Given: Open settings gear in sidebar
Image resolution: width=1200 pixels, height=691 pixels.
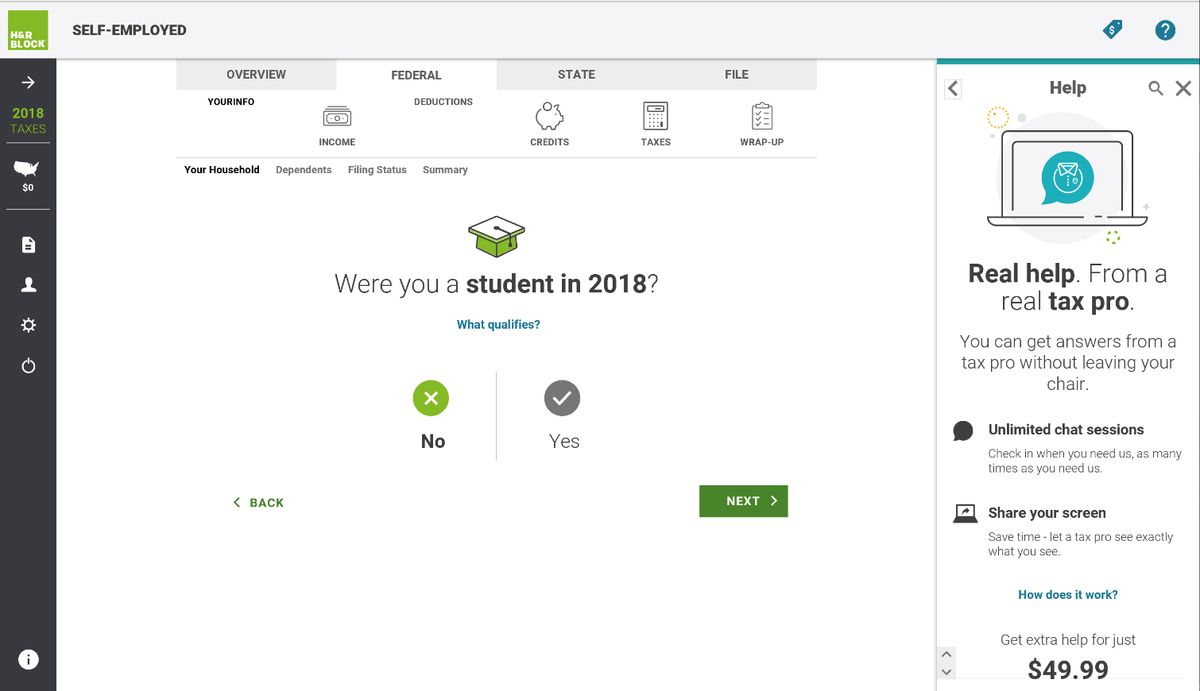Looking at the screenshot, I should 28,325.
